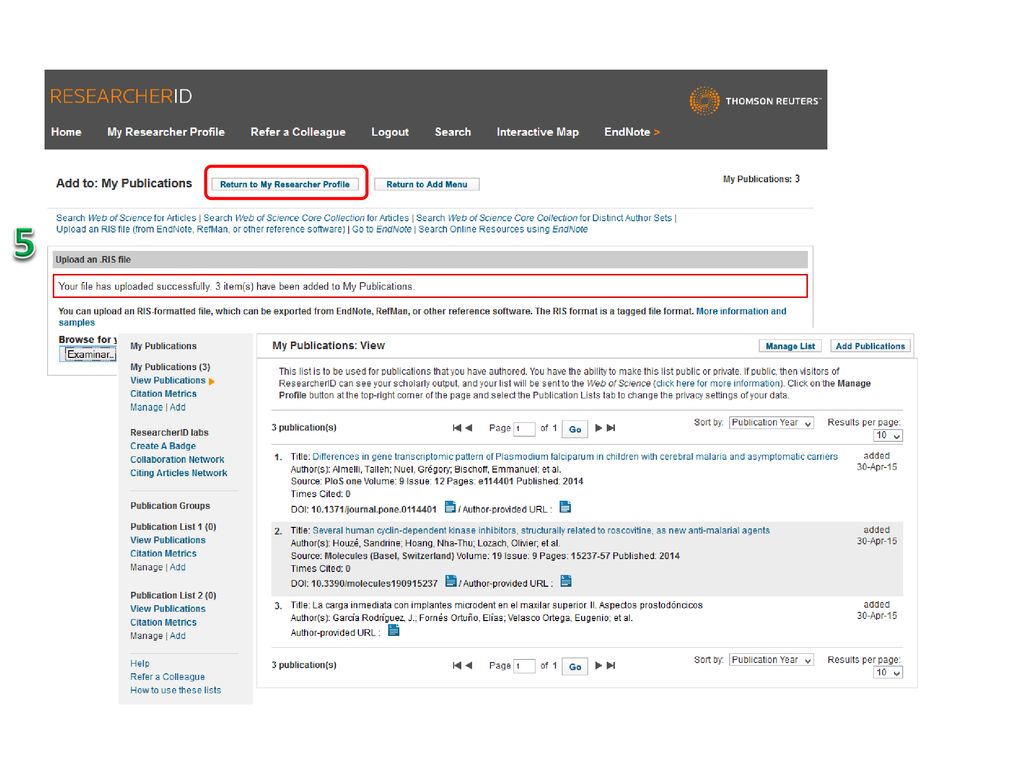The image size is (1024, 768).
Task: Click the Thomson Reuters logo
Action: tap(755, 101)
